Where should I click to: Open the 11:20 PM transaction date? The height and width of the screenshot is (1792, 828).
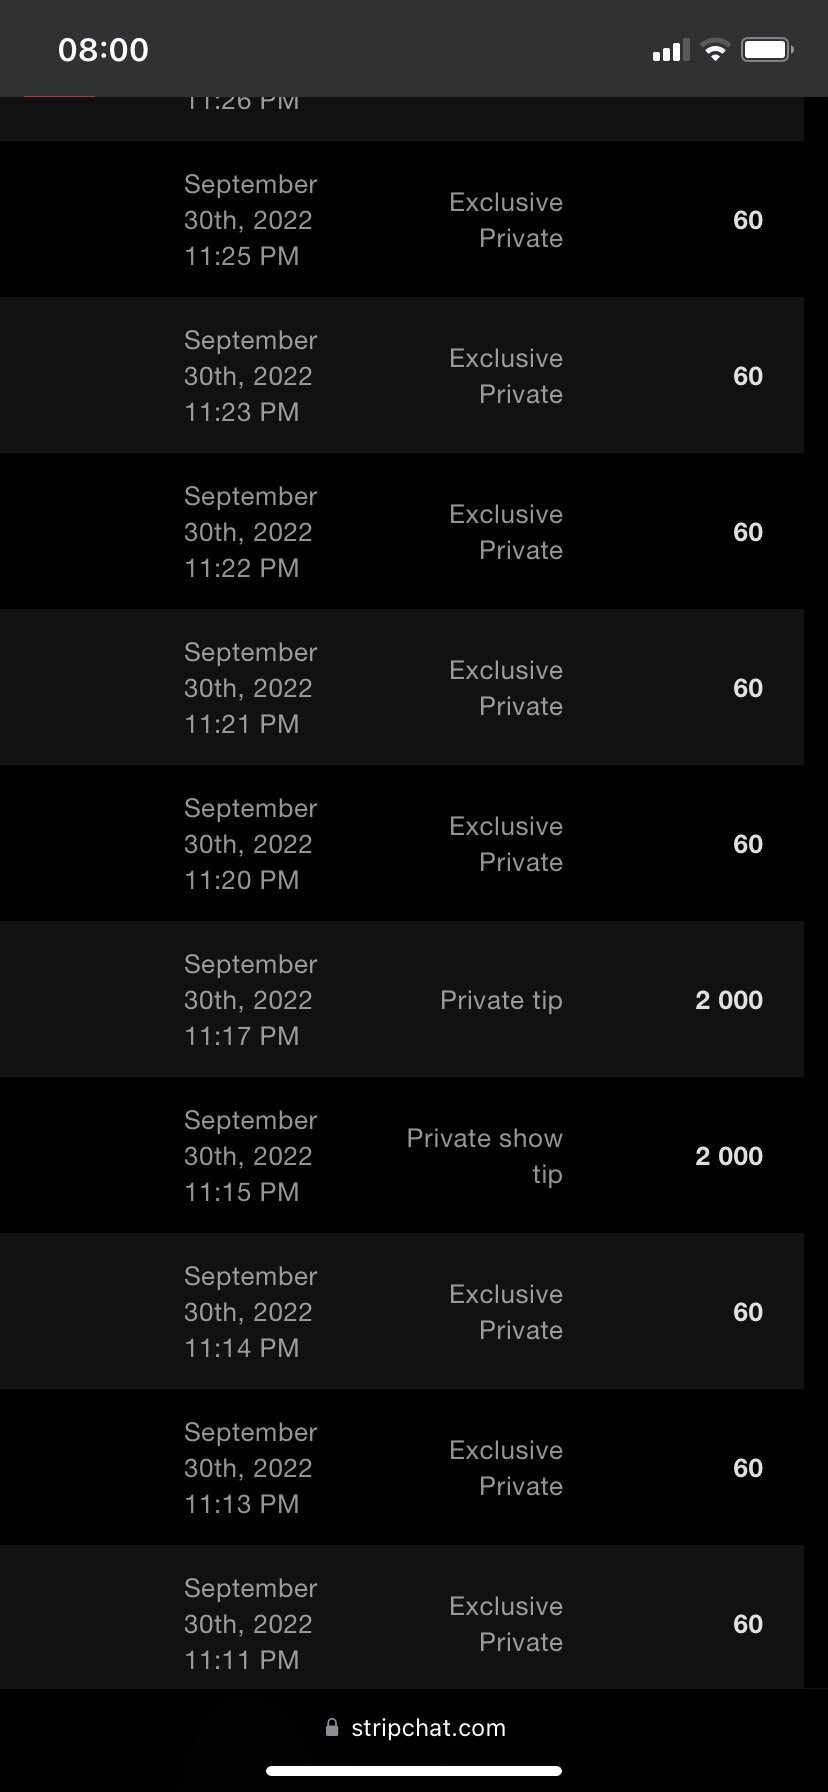250,844
